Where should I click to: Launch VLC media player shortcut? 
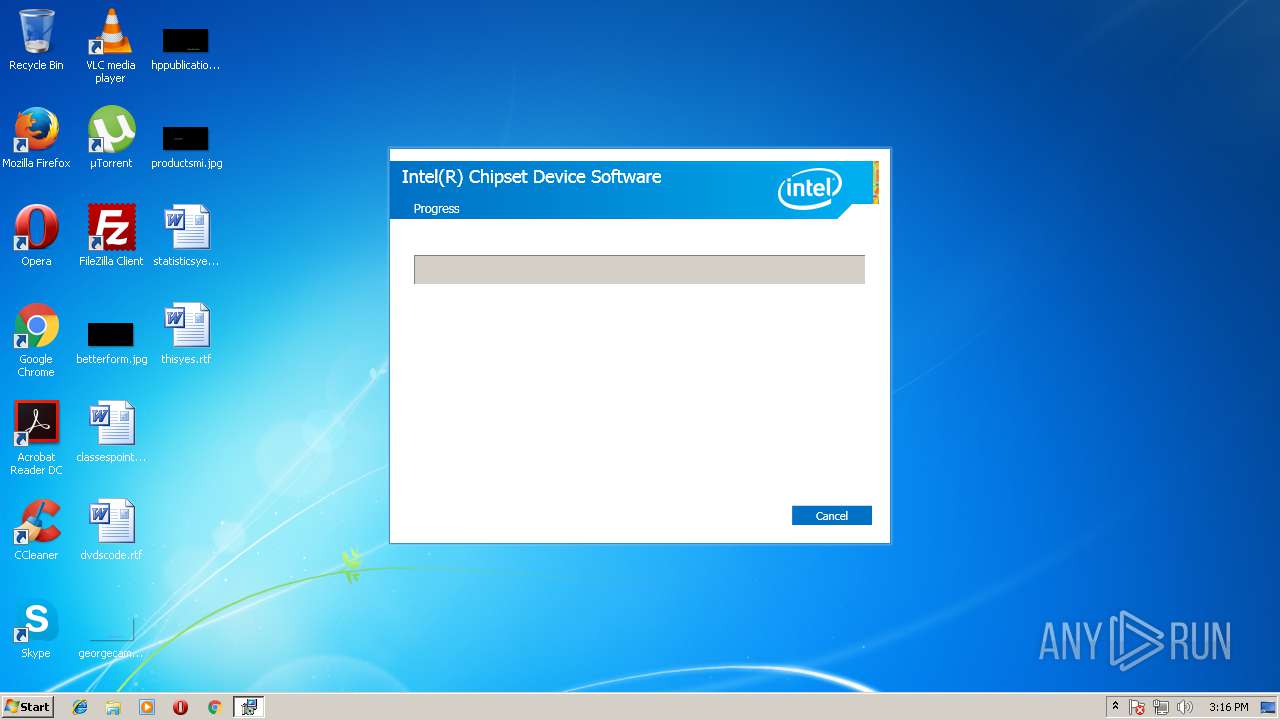pyautogui.click(x=110, y=46)
